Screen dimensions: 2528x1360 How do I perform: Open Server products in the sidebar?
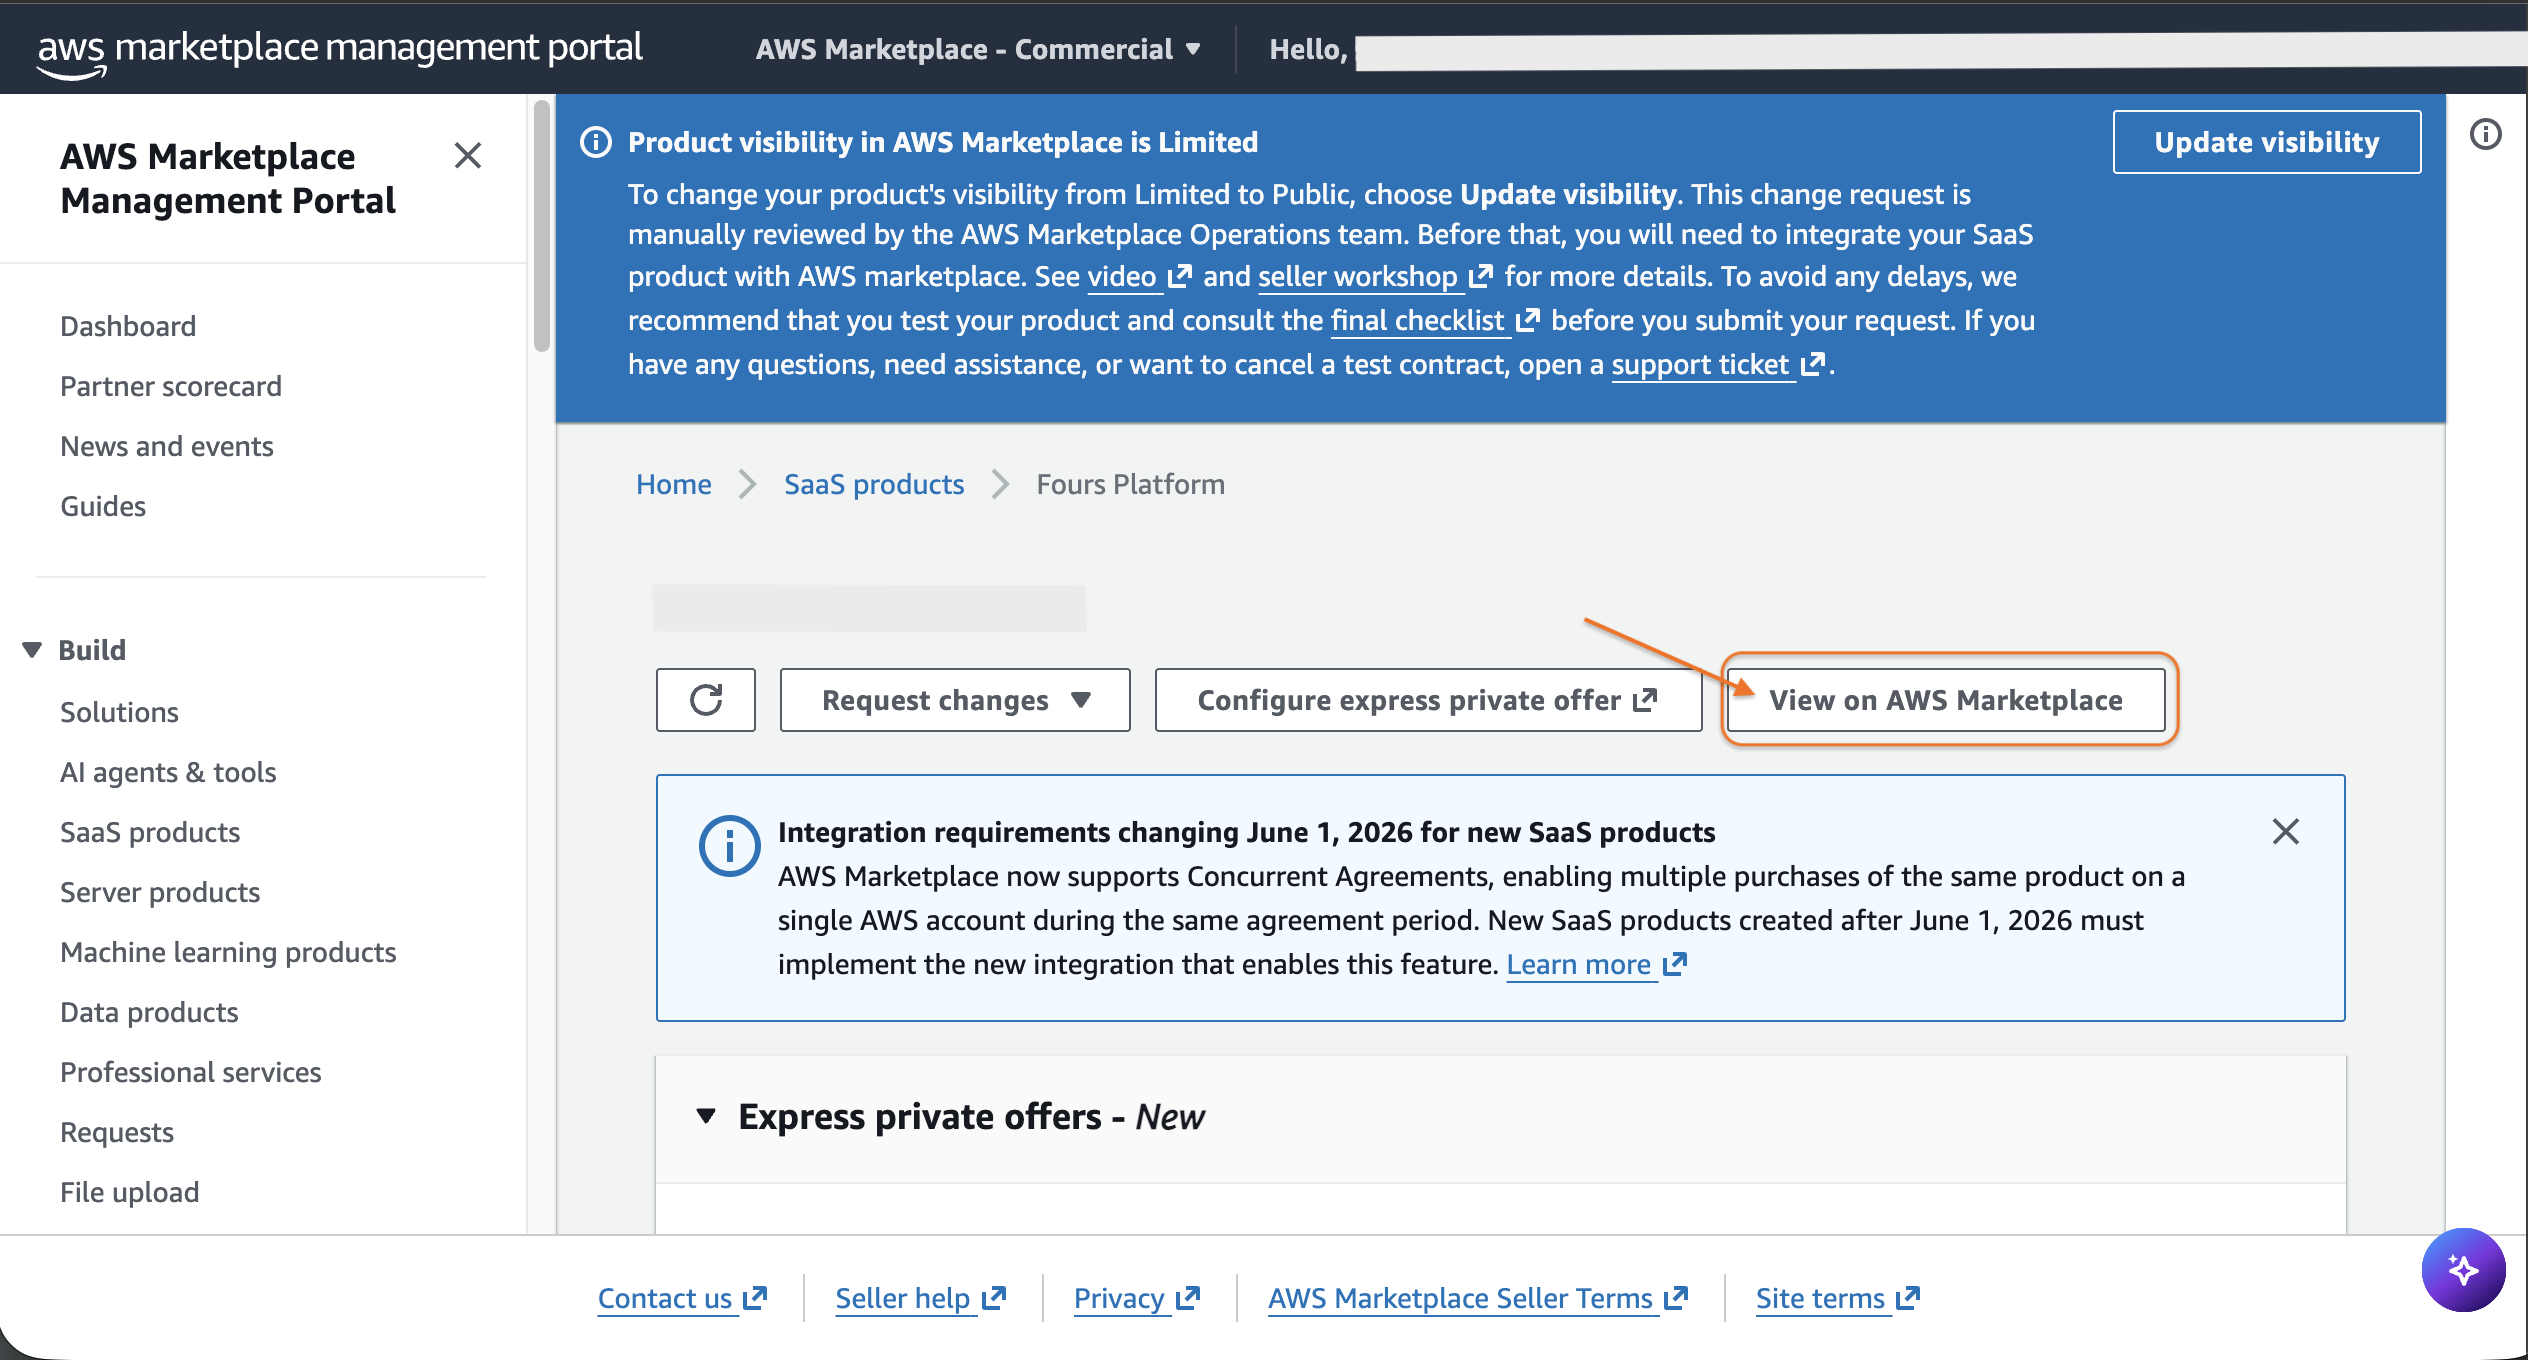point(160,892)
